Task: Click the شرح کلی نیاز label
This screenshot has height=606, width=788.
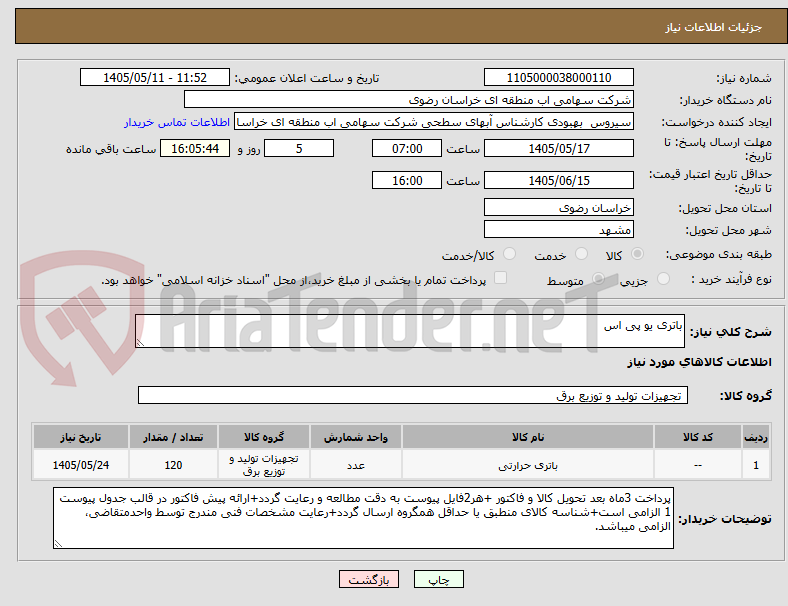Action: (730, 332)
